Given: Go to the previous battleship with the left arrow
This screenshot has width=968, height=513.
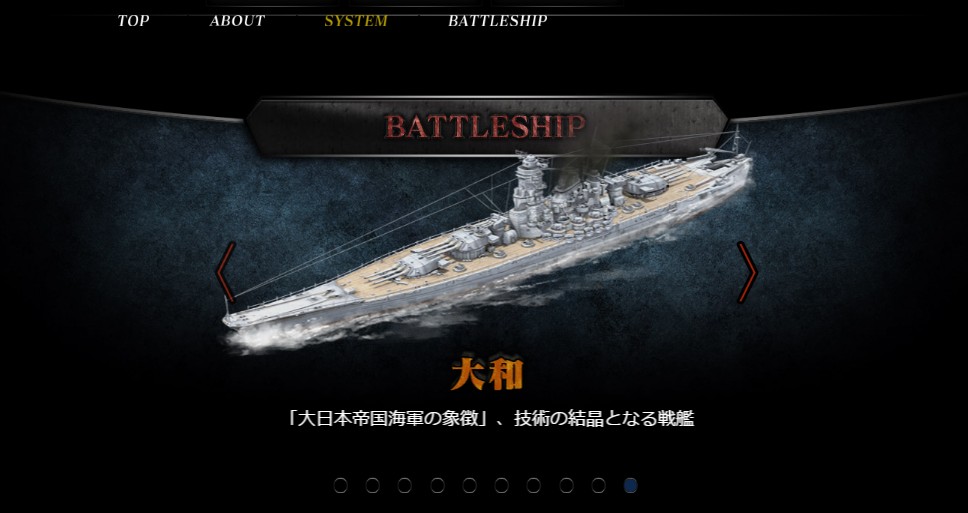Looking at the screenshot, I should [225, 272].
